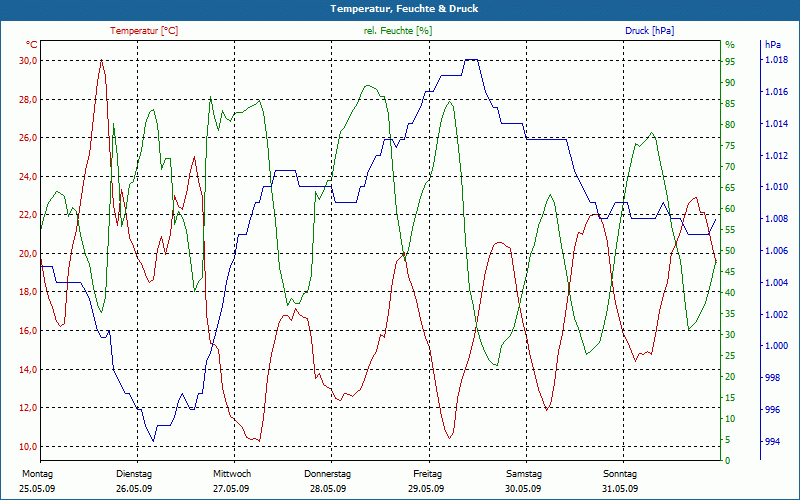Screen dimensions: 800x500
Task: Click the '16,0' temperature axis value
Action: click(28, 331)
